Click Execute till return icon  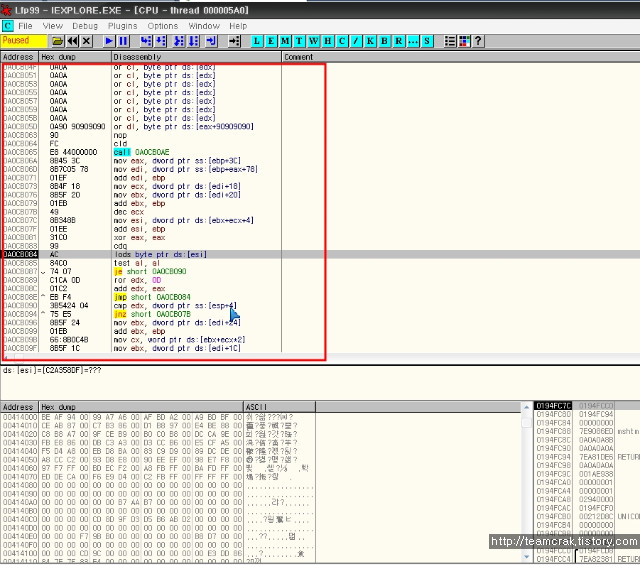pos(211,41)
